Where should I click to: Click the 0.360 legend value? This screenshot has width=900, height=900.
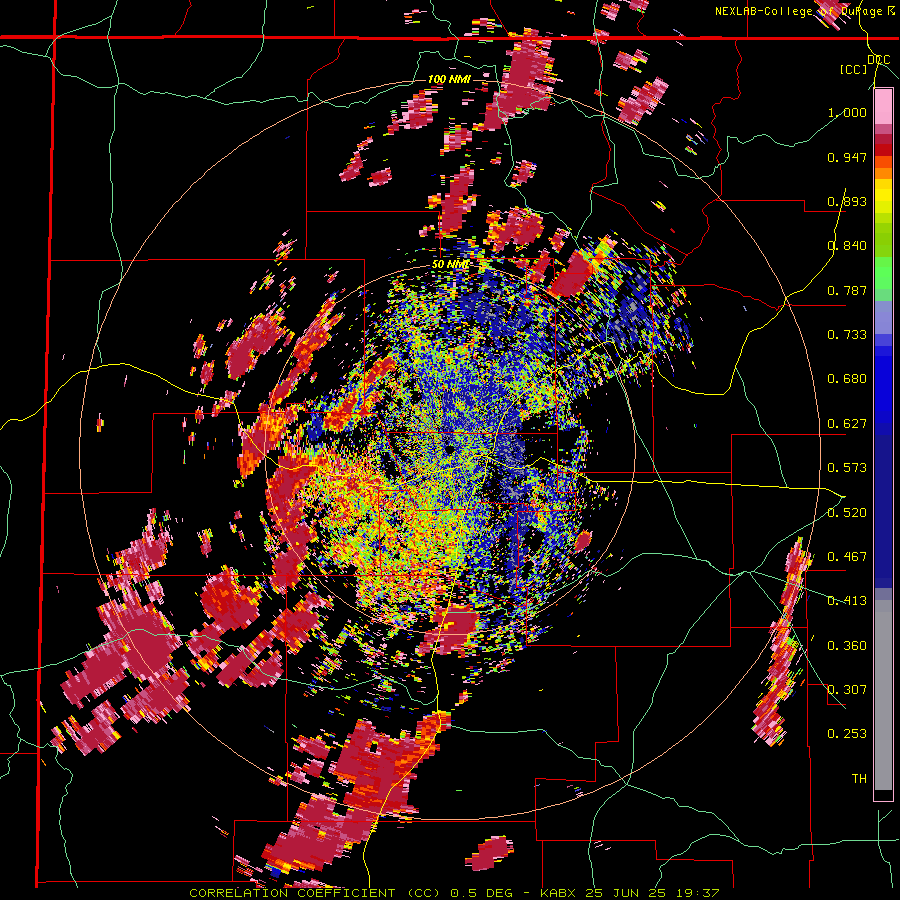click(847, 646)
